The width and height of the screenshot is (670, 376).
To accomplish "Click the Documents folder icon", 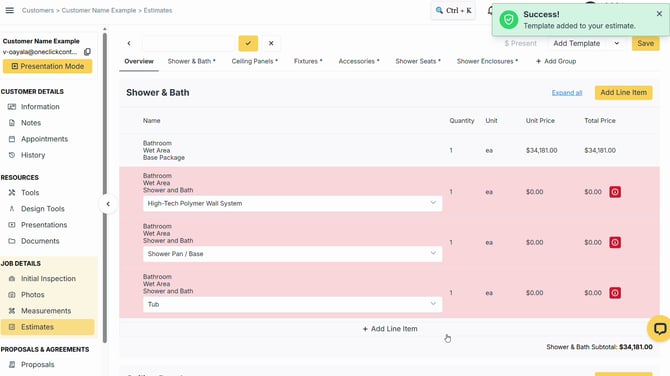I will click(x=12, y=241).
